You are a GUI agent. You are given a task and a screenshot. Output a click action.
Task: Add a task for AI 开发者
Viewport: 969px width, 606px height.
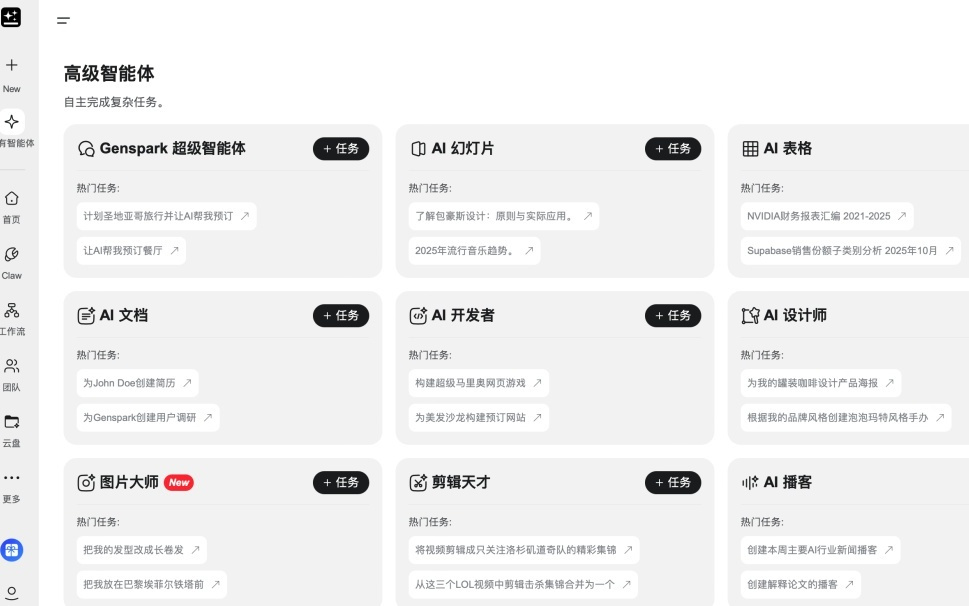[673, 316]
